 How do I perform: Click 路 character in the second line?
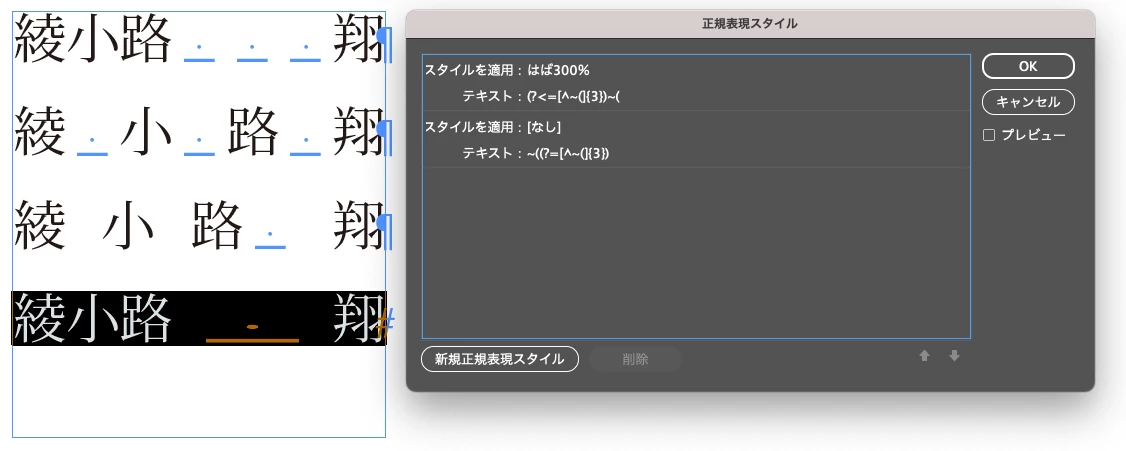point(253,131)
